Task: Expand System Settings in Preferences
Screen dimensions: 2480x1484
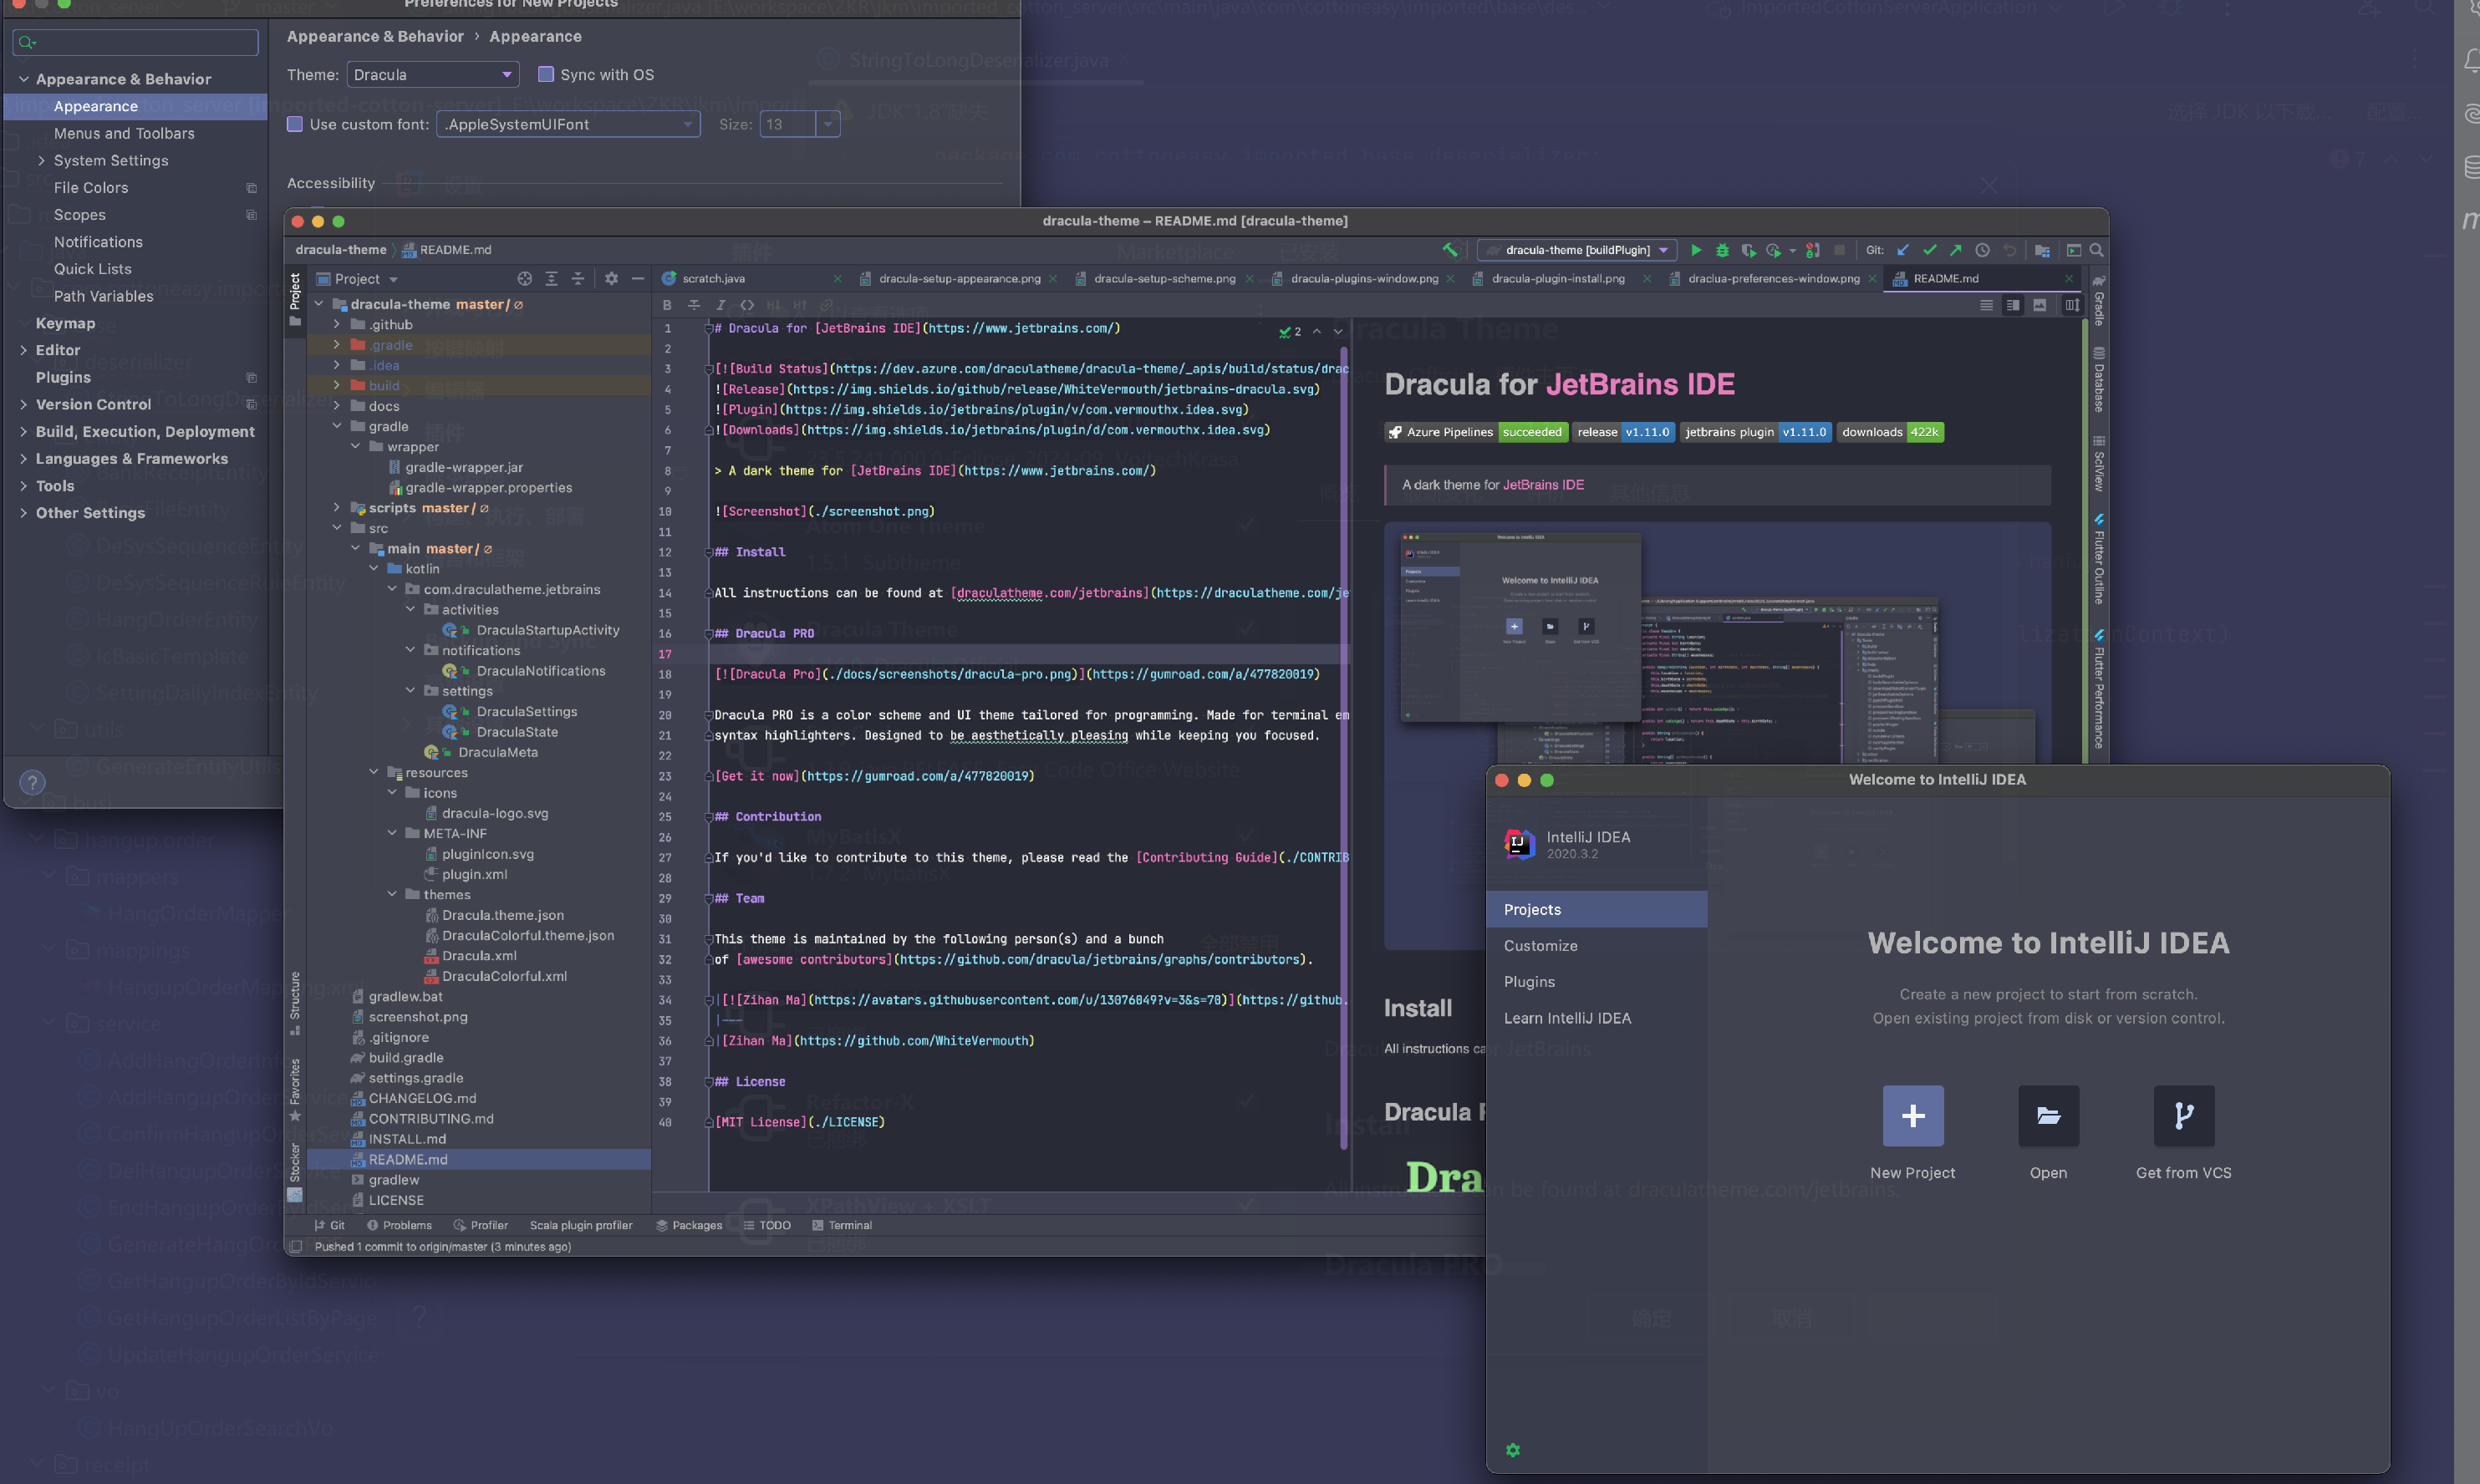Action: (41, 160)
